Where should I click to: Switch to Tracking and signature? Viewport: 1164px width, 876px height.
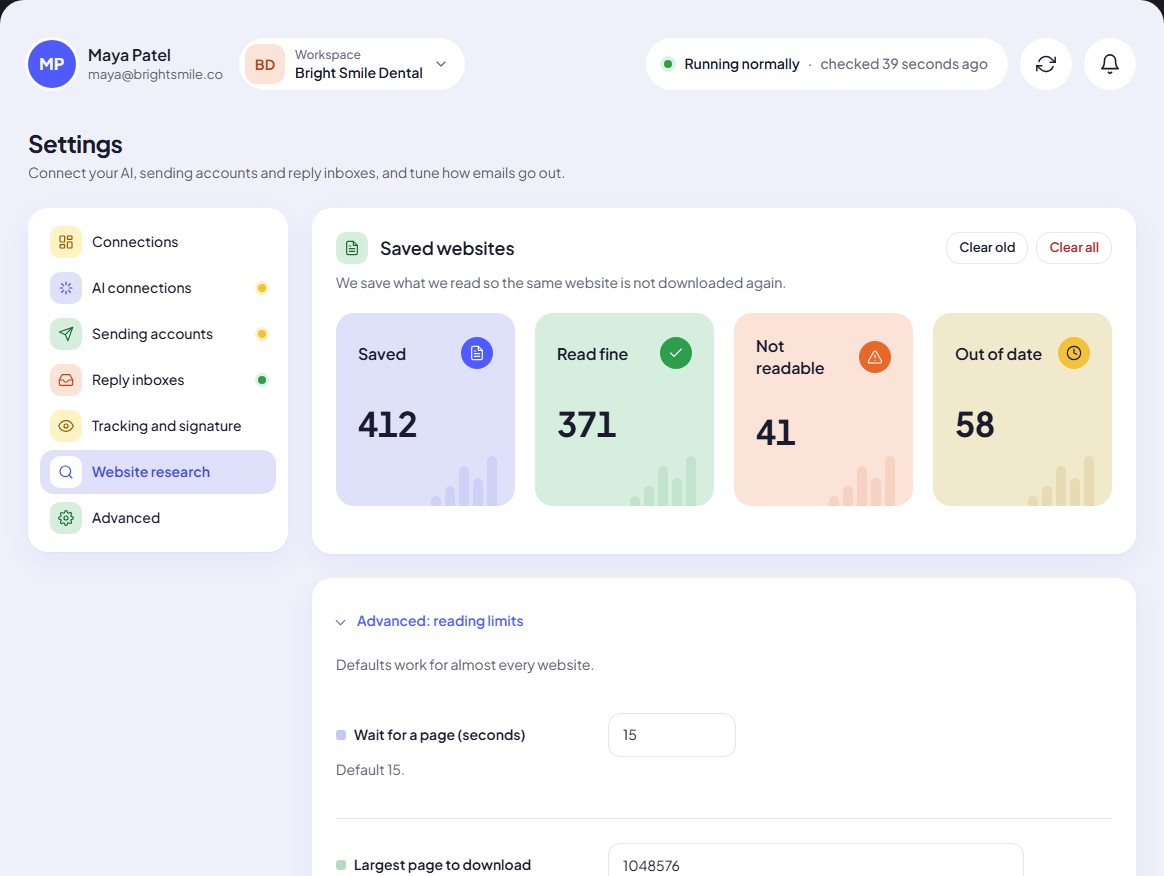click(x=158, y=426)
